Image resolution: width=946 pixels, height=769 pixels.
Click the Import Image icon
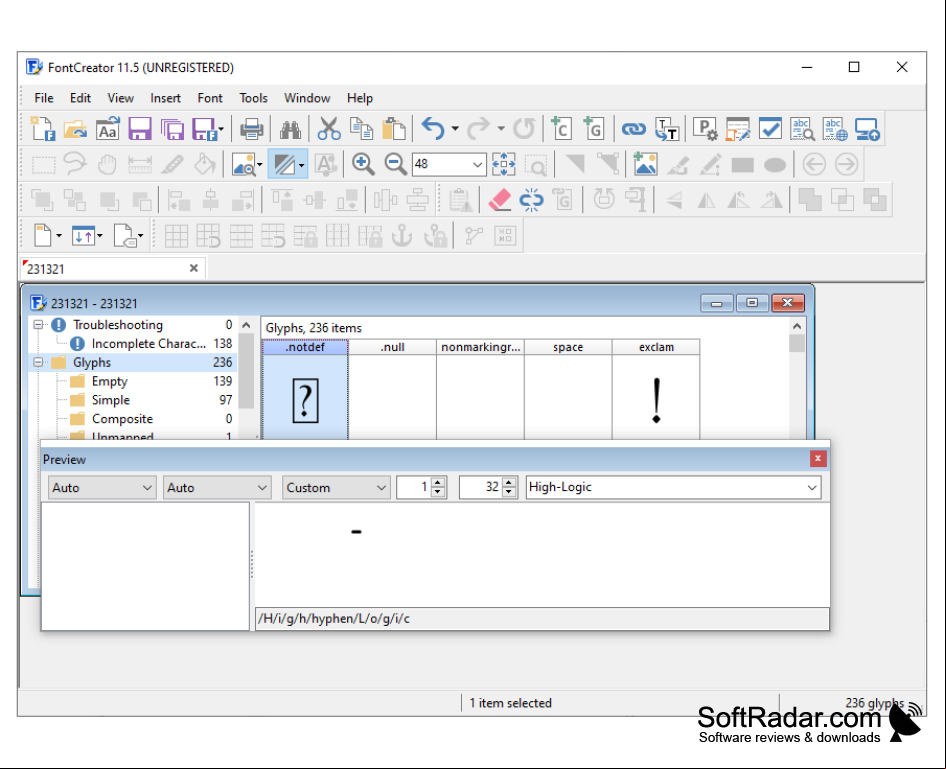click(645, 164)
